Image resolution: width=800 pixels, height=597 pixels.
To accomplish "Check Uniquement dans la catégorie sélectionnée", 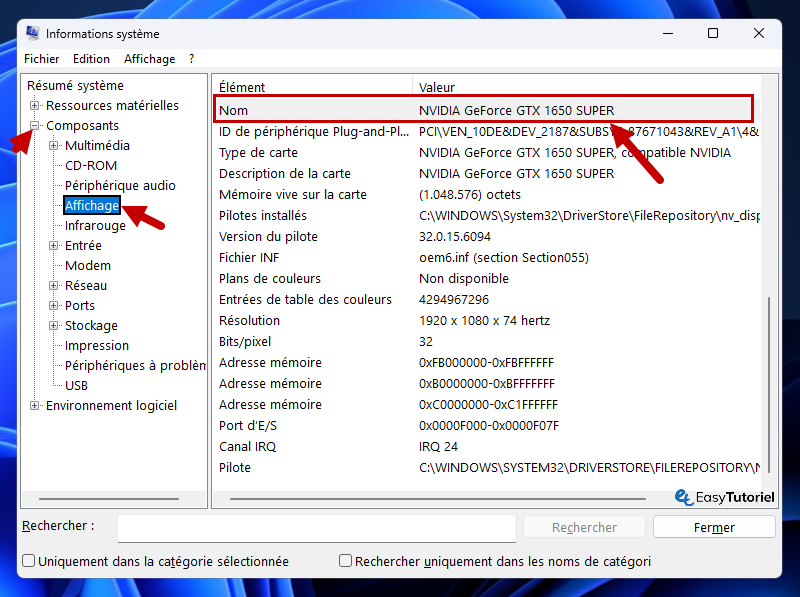I will (29, 561).
